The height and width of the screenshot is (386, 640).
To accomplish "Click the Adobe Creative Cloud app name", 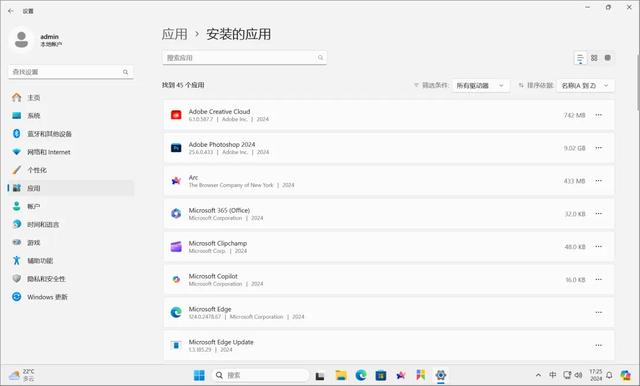I will click(x=219, y=111).
